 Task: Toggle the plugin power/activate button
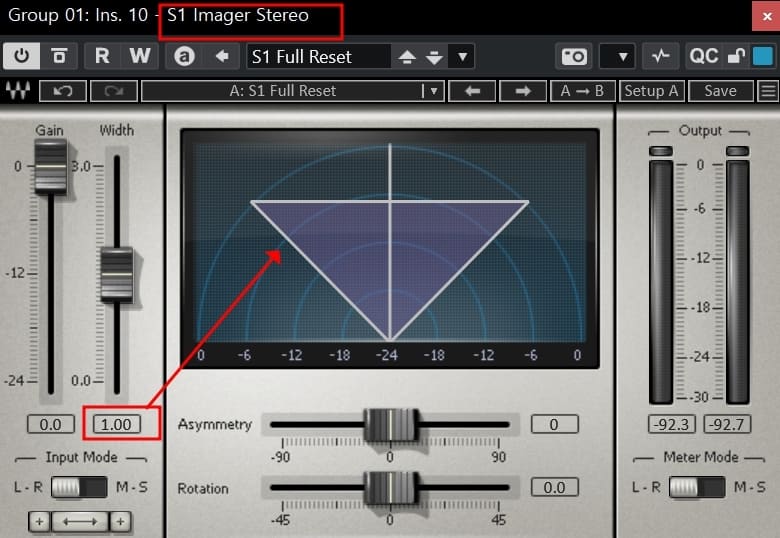[21, 56]
